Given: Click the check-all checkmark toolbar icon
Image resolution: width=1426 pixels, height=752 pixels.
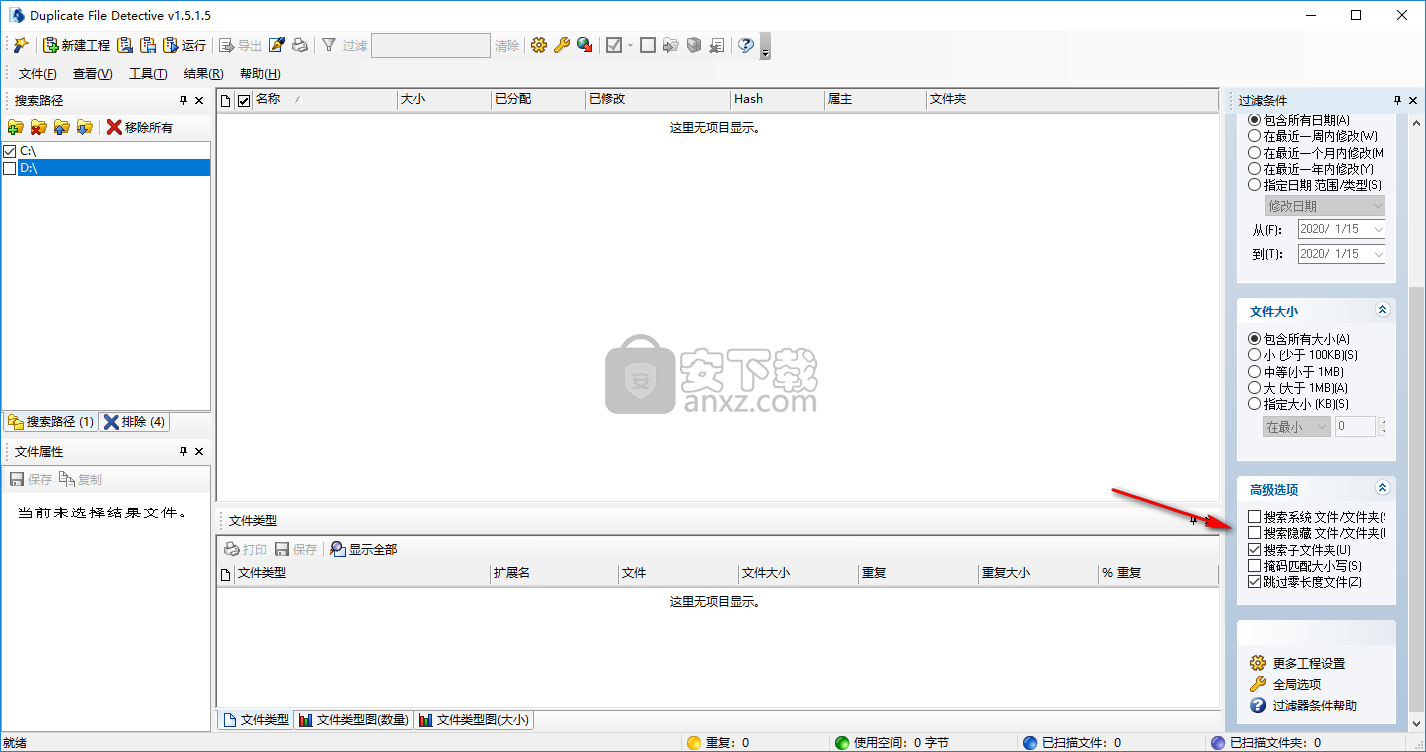Looking at the screenshot, I should click(x=614, y=45).
